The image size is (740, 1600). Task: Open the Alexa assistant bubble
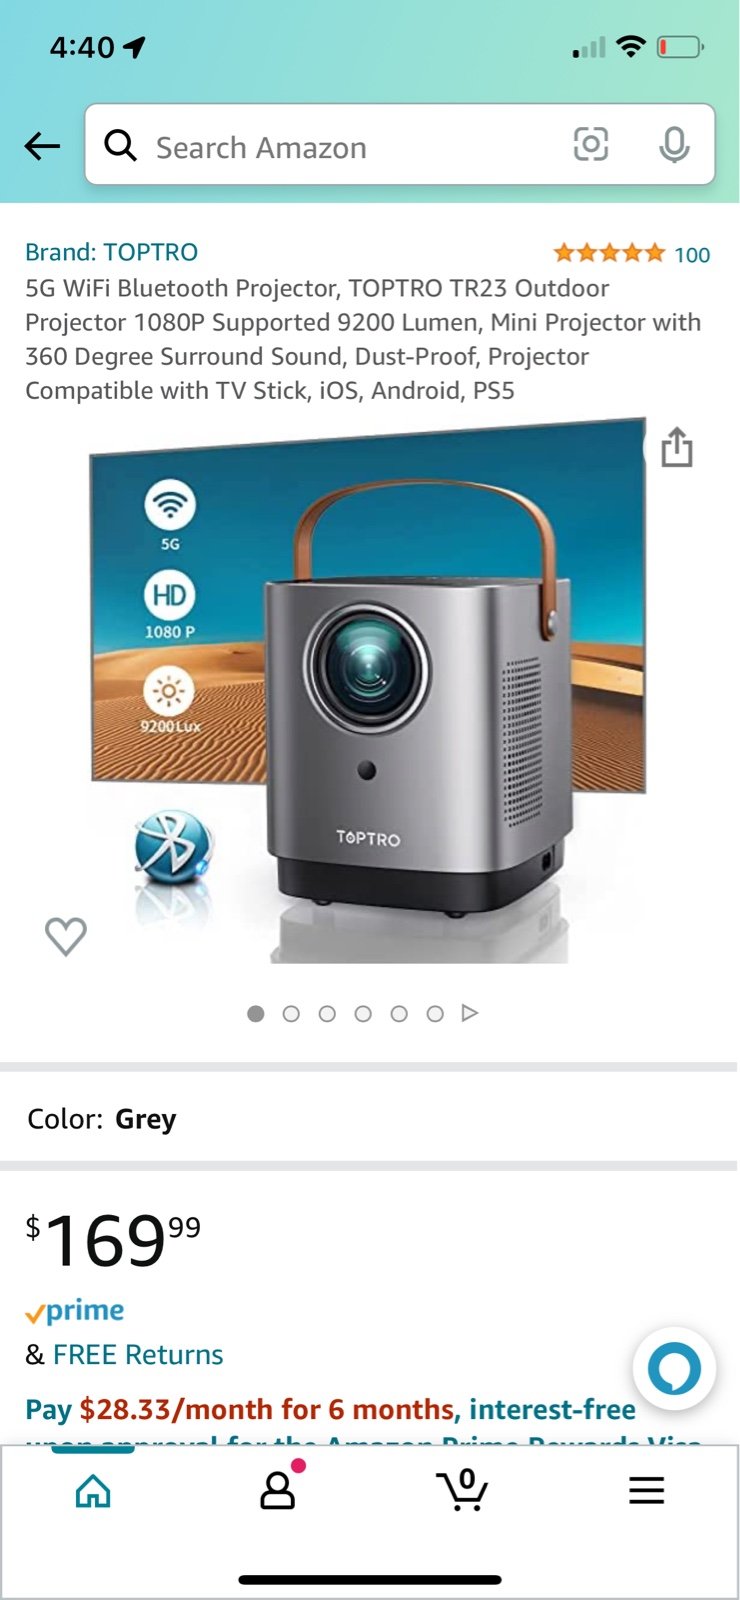coord(674,1368)
